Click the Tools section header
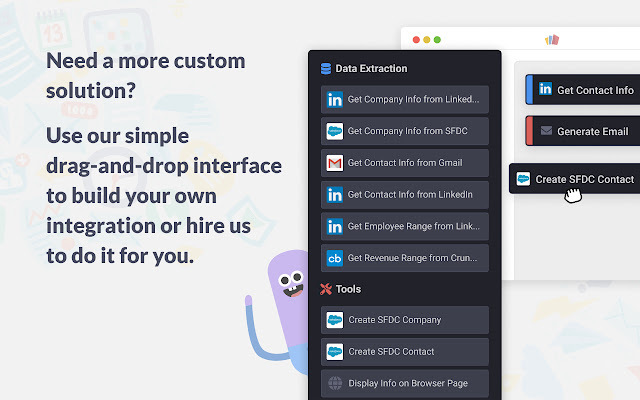 point(341,289)
